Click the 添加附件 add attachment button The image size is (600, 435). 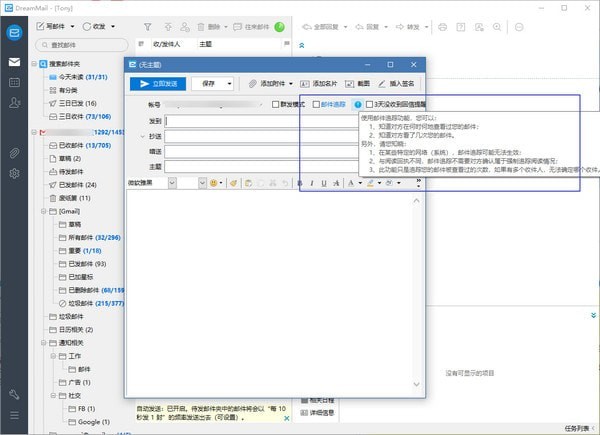(270, 84)
